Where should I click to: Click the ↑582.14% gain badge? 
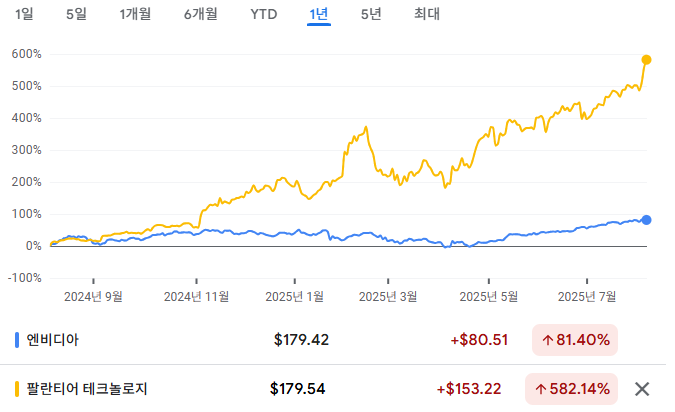tap(571, 389)
